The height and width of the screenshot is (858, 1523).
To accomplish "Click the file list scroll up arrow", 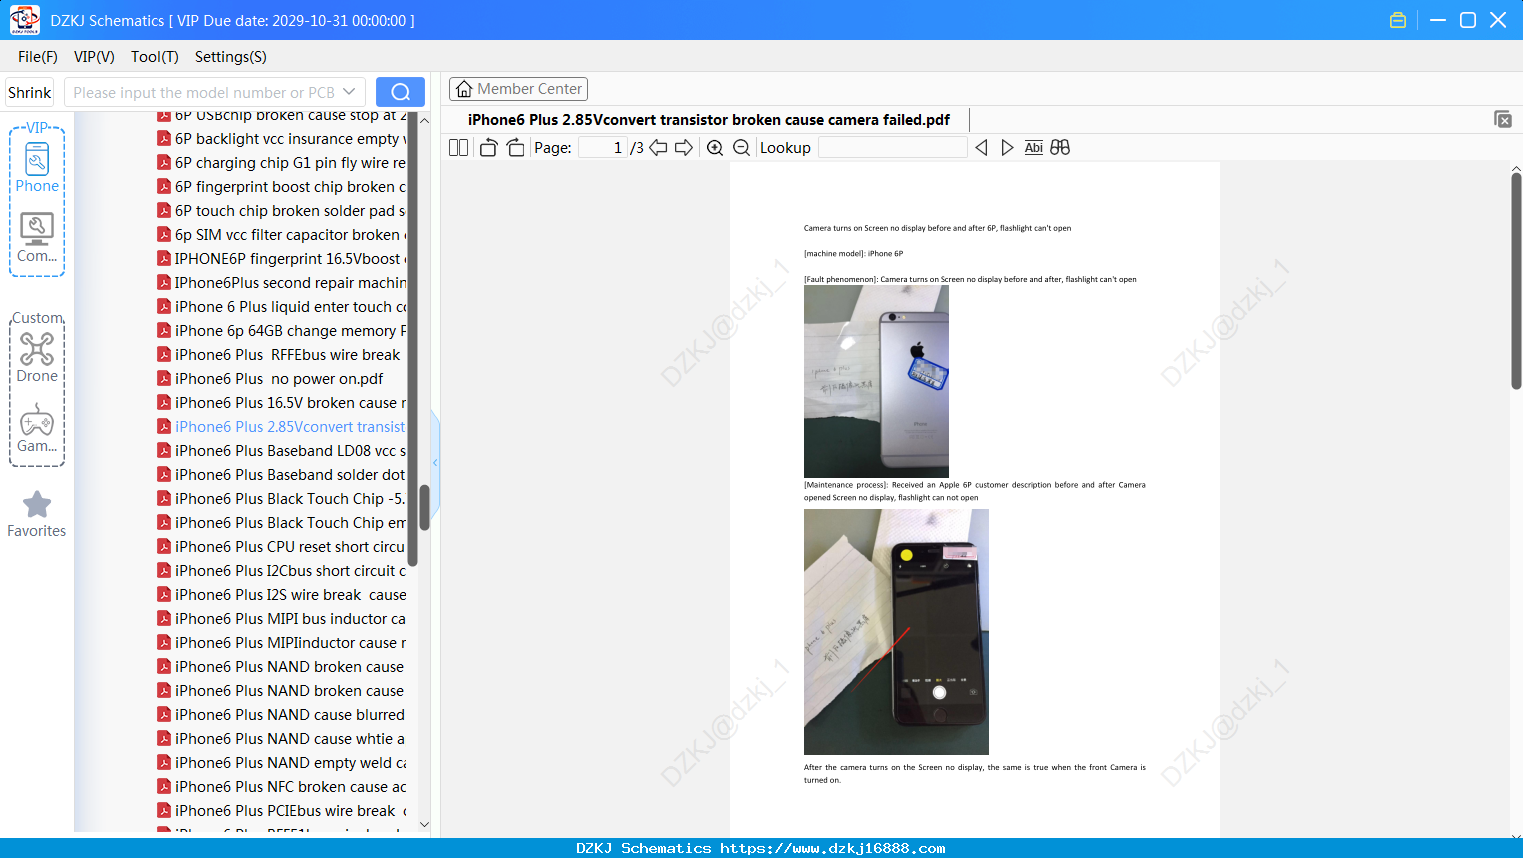I will pos(424,120).
